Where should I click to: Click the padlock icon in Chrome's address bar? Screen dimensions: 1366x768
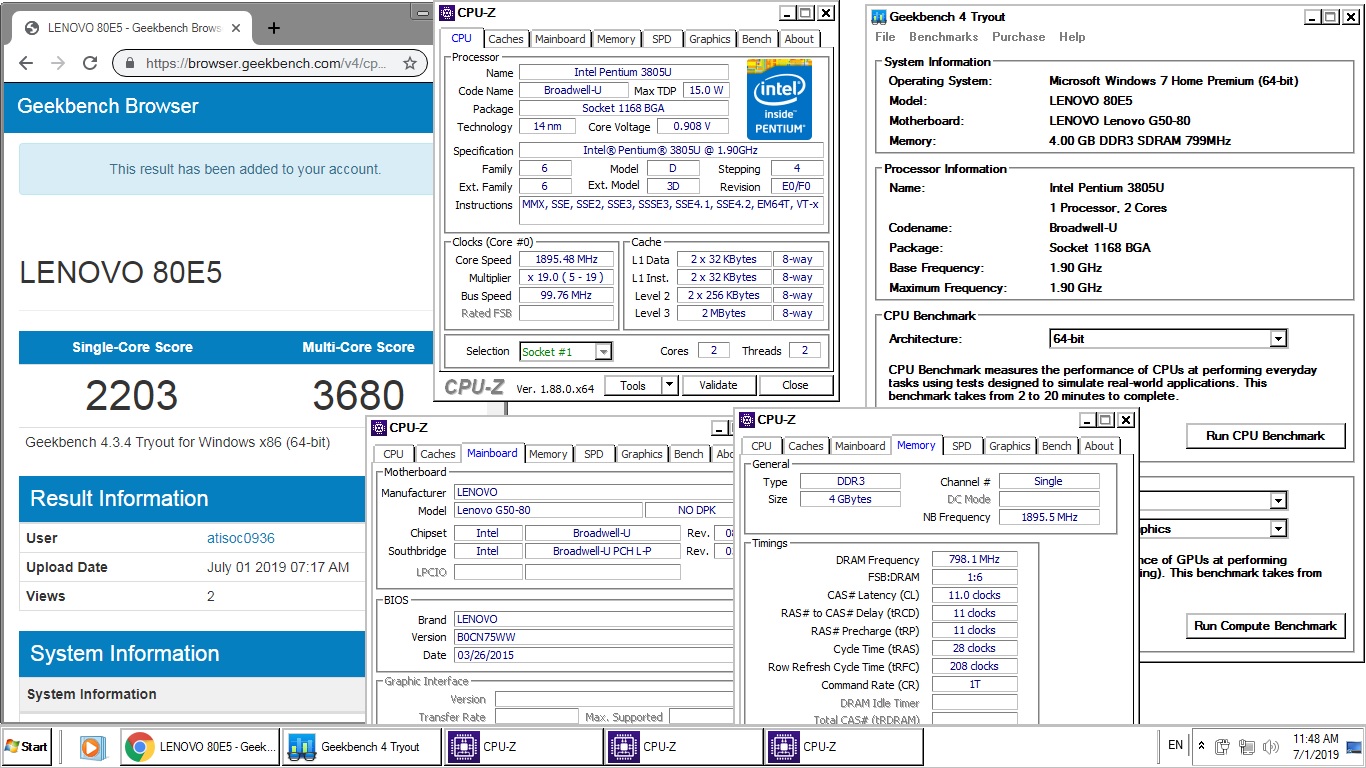pos(130,63)
